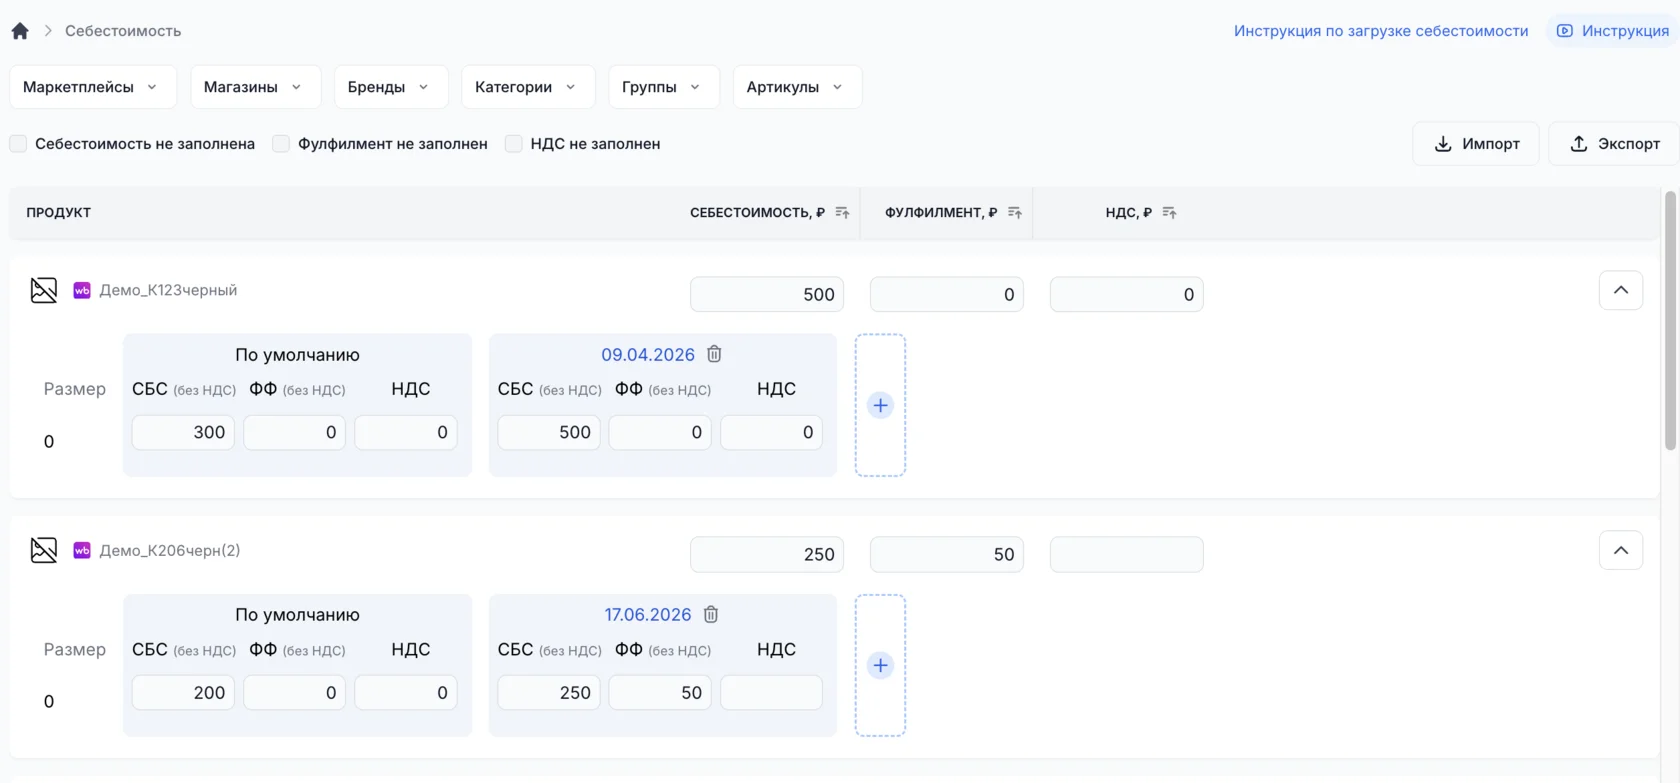The image size is (1680, 783).
Task: Open Бренды filter dropdown
Action: pos(391,87)
